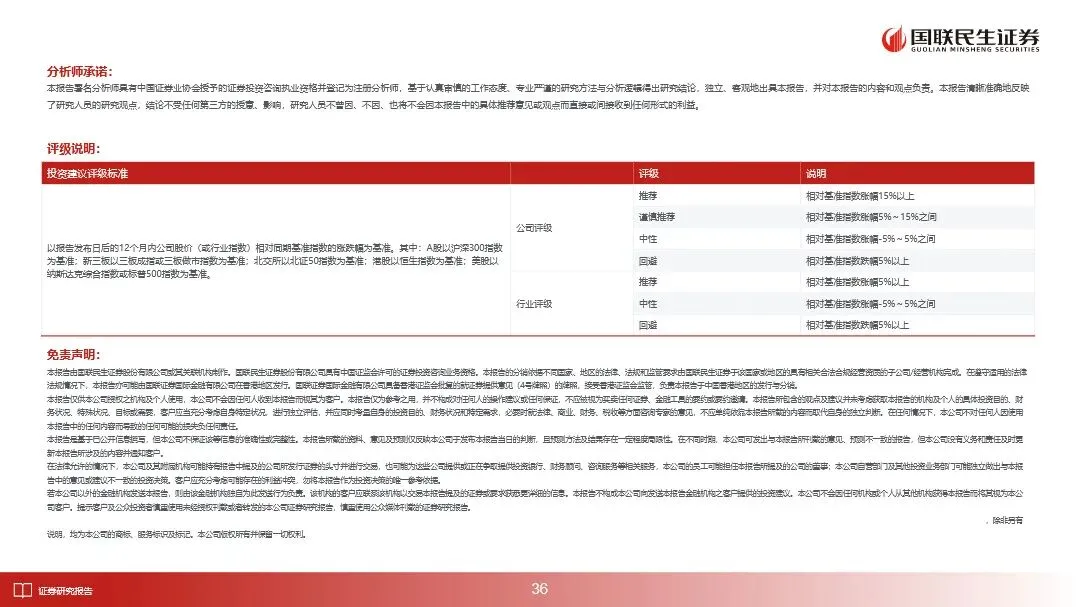Click page number 36 in footer
The height and width of the screenshot is (607, 1080).
(539, 589)
